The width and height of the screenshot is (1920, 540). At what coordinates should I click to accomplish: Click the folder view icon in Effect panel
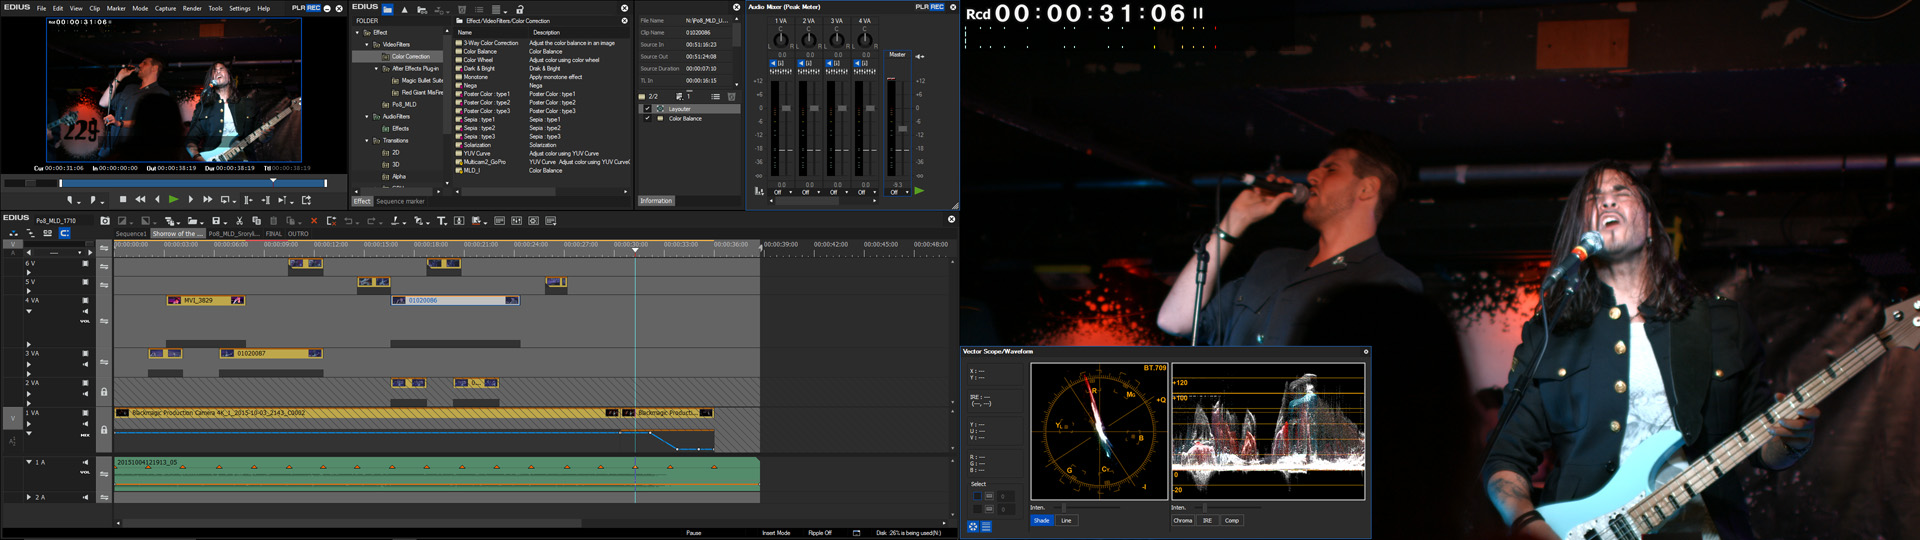tap(387, 9)
